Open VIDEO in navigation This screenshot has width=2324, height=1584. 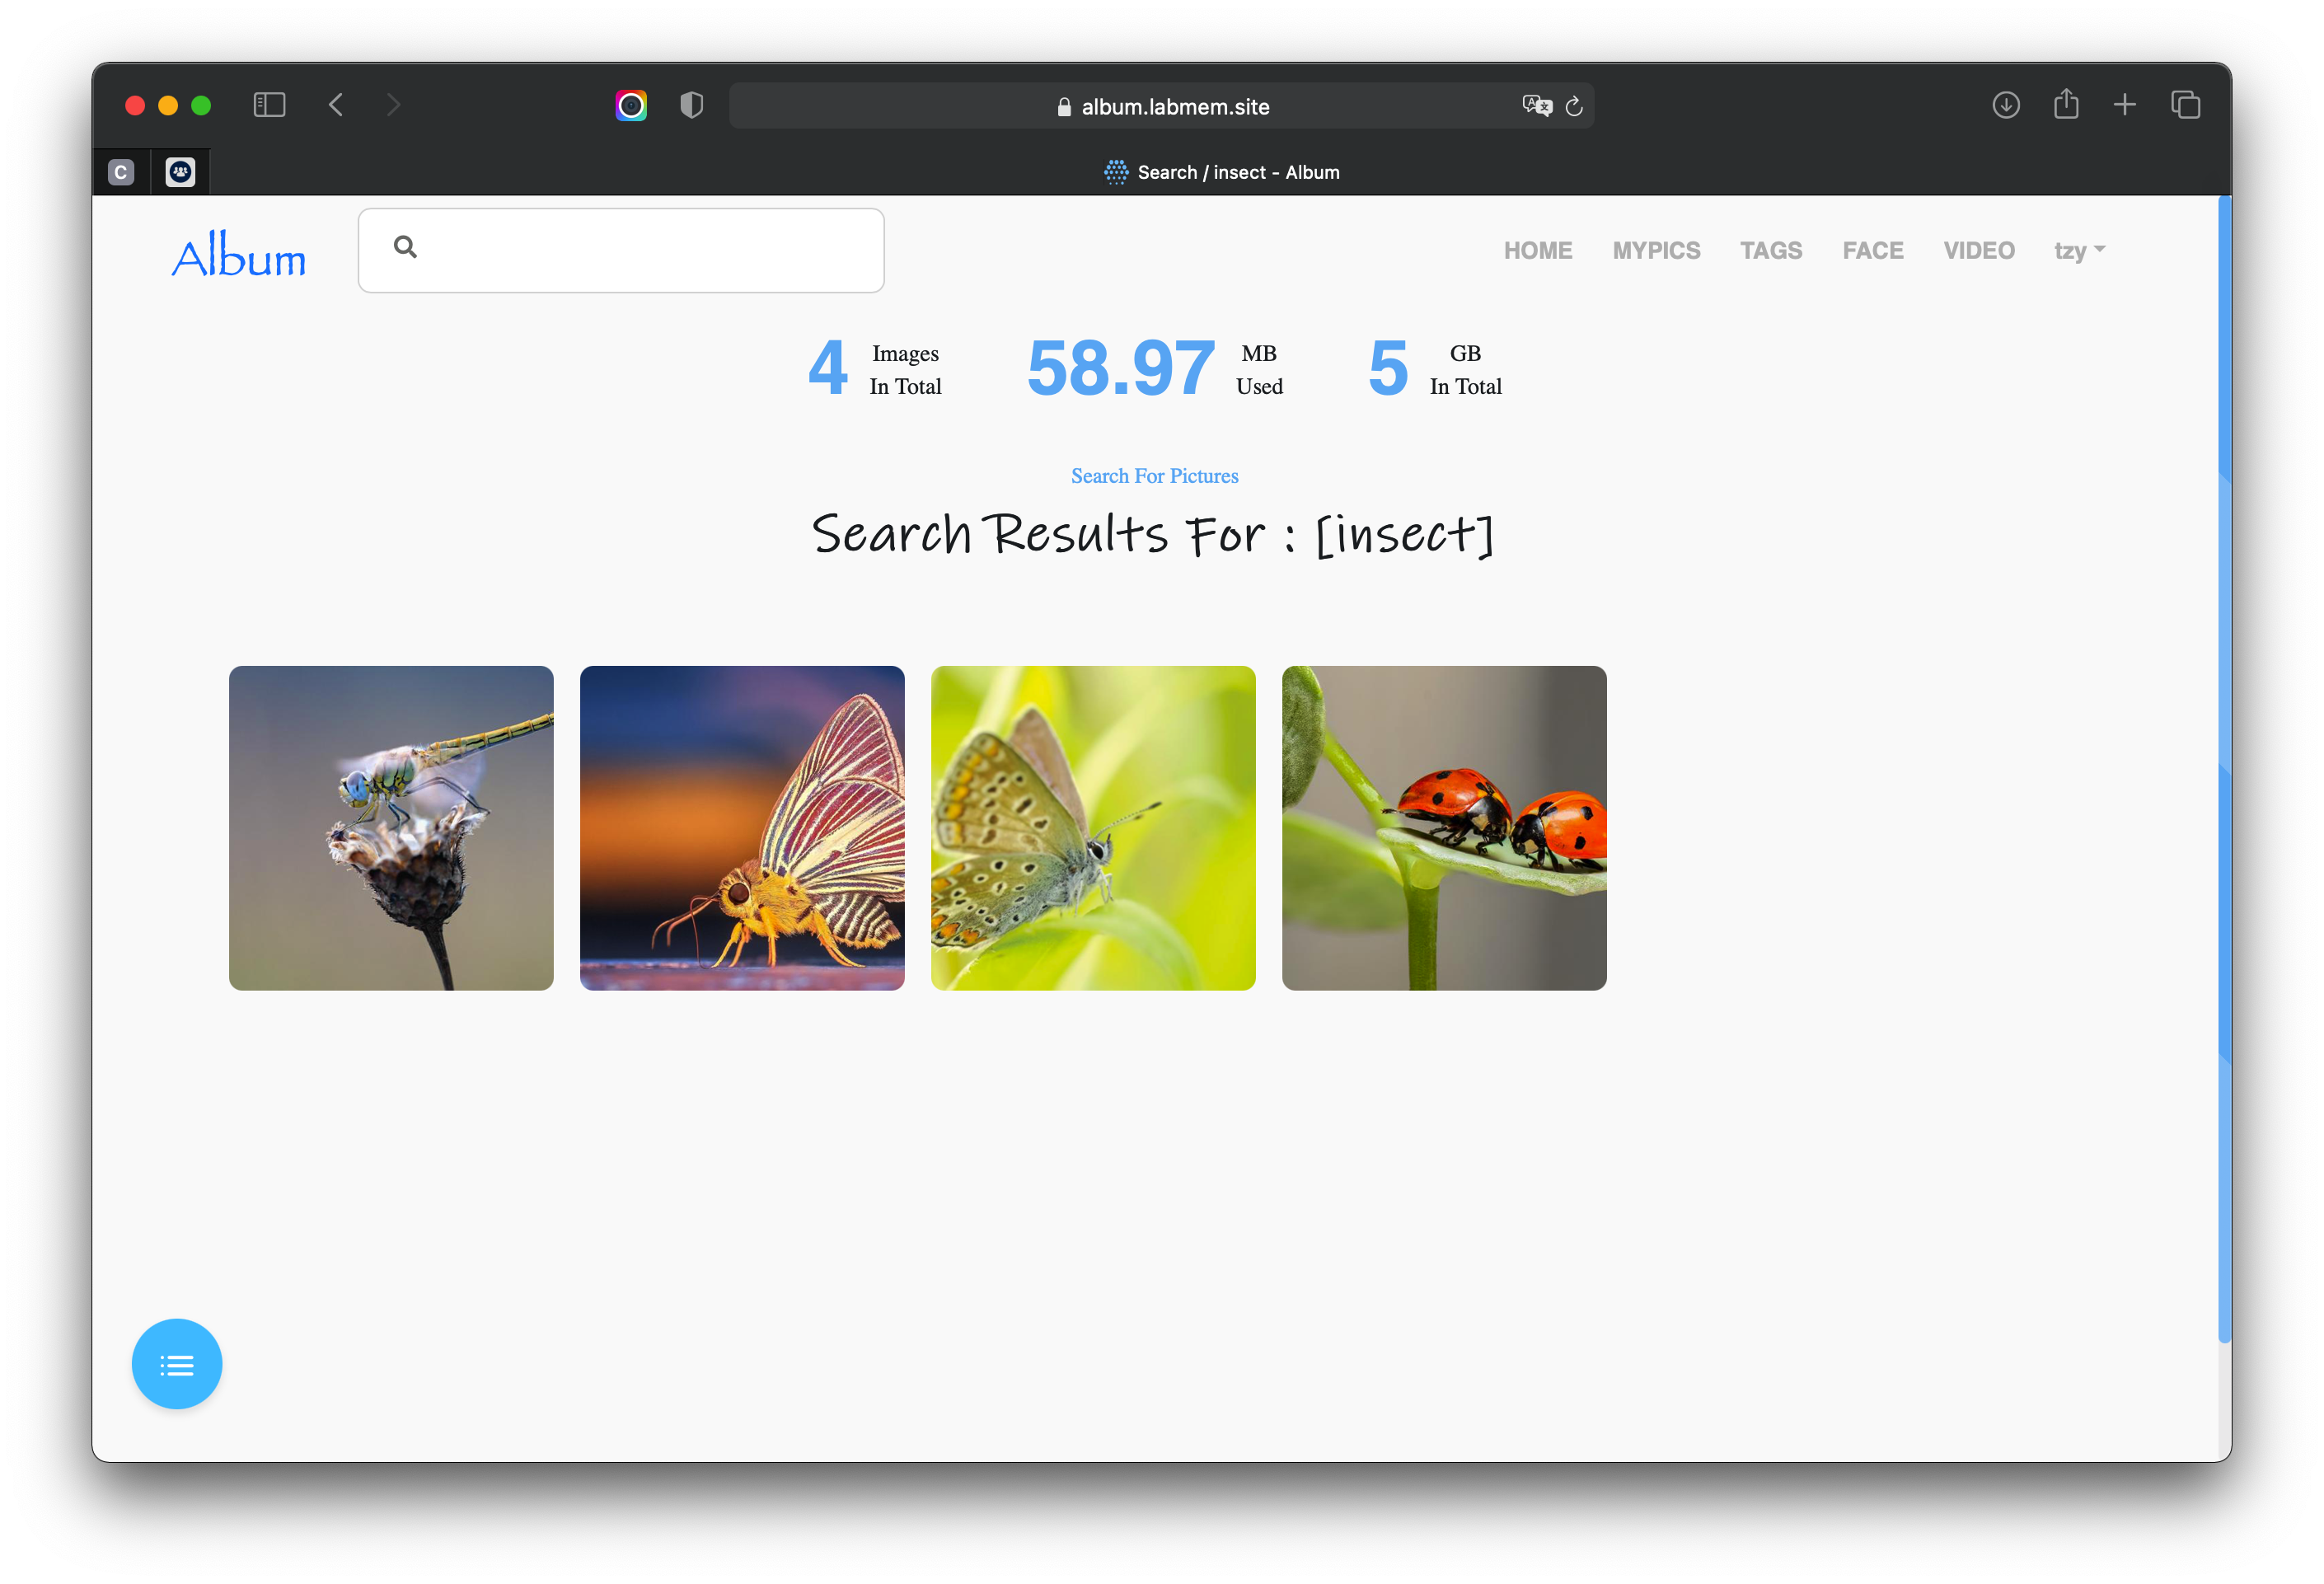click(1979, 250)
